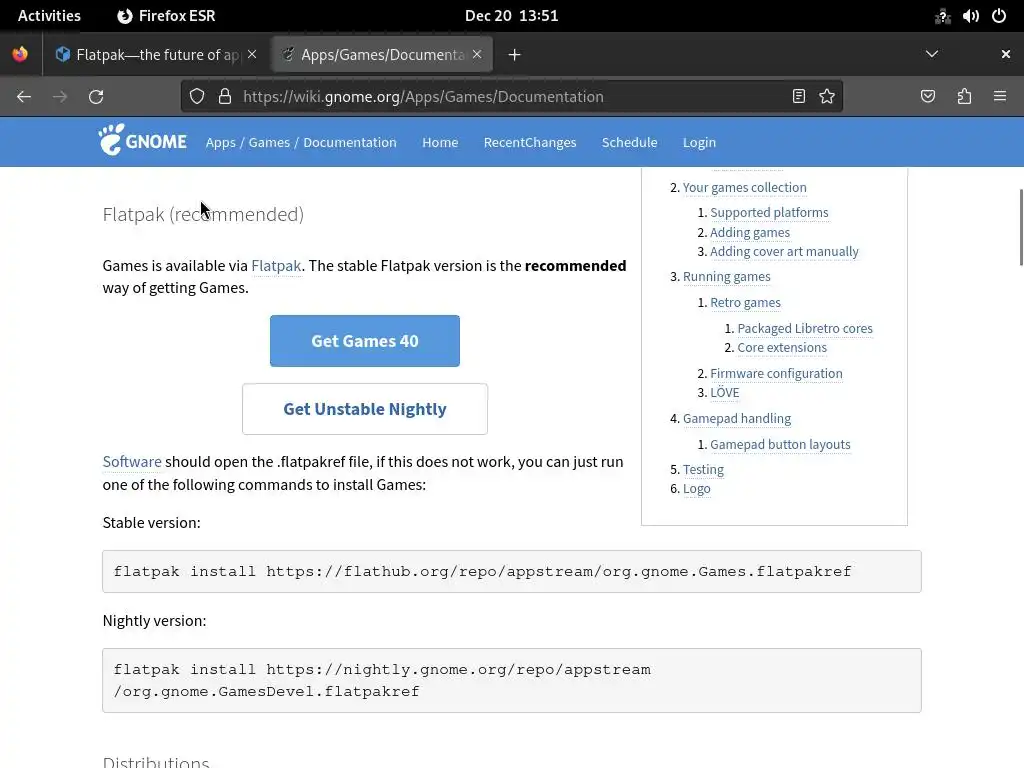Toggle reader view icon in address bar
The height and width of the screenshot is (768, 1024).
coord(799,97)
